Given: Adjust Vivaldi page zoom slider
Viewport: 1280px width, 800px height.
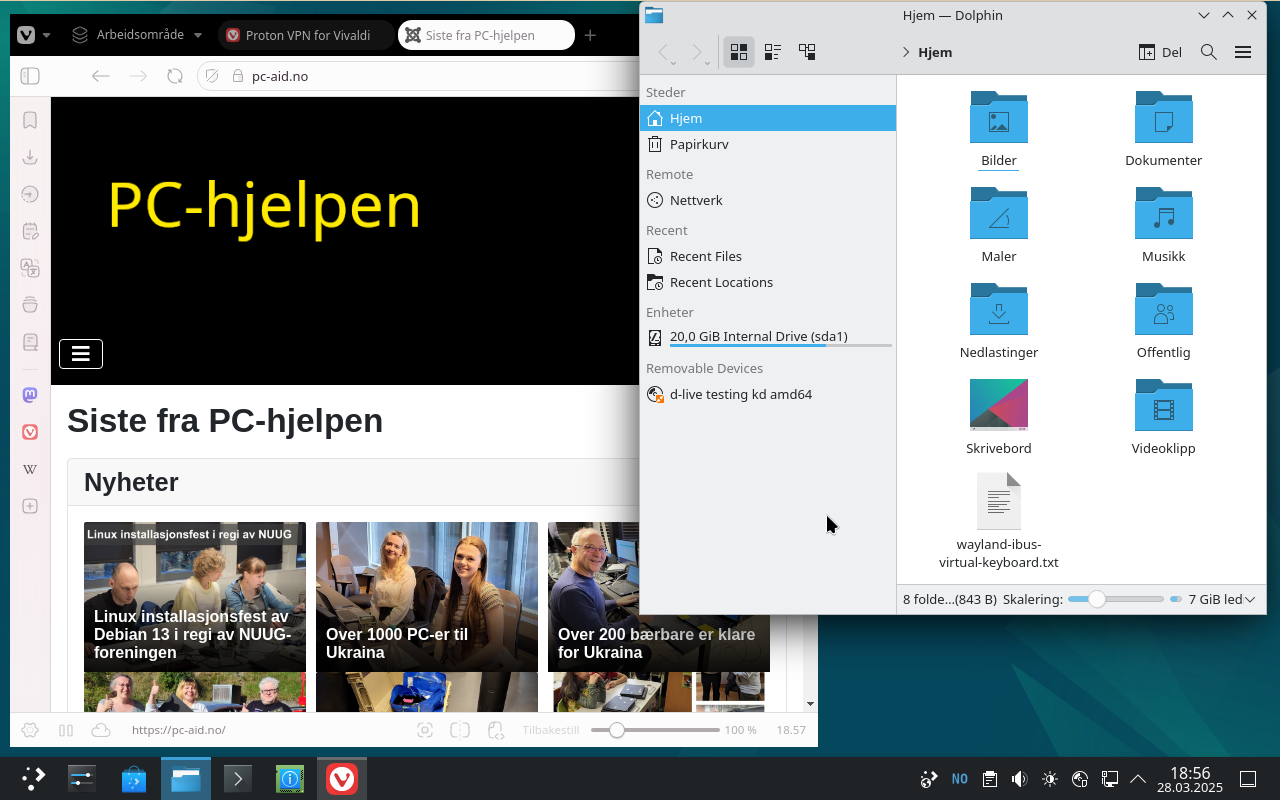Looking at the screenshot, I should pyautogui.click(x=655, y=730).
